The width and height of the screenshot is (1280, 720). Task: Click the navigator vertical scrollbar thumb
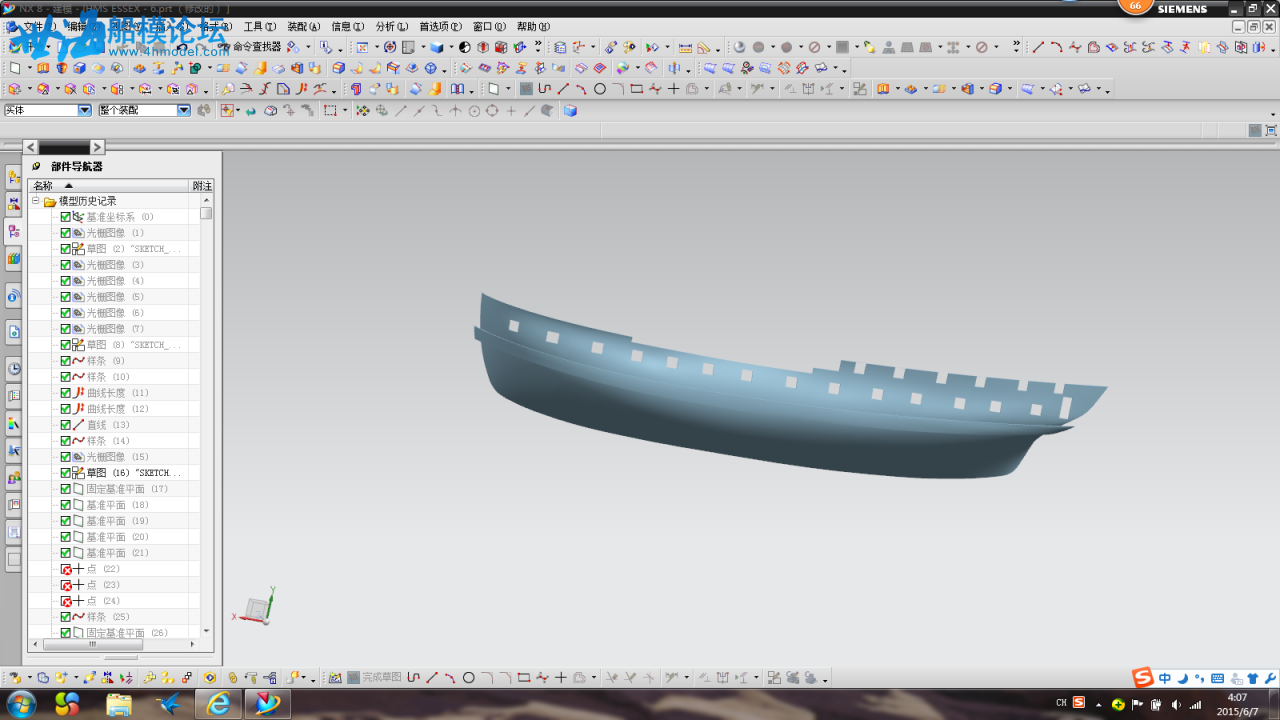206,213
